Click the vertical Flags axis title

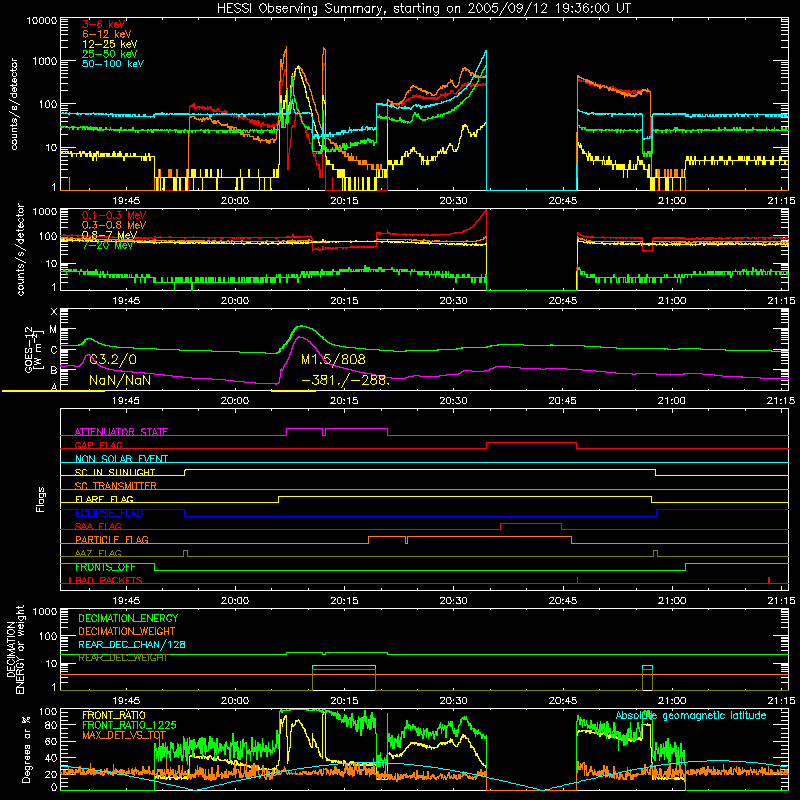41,499
